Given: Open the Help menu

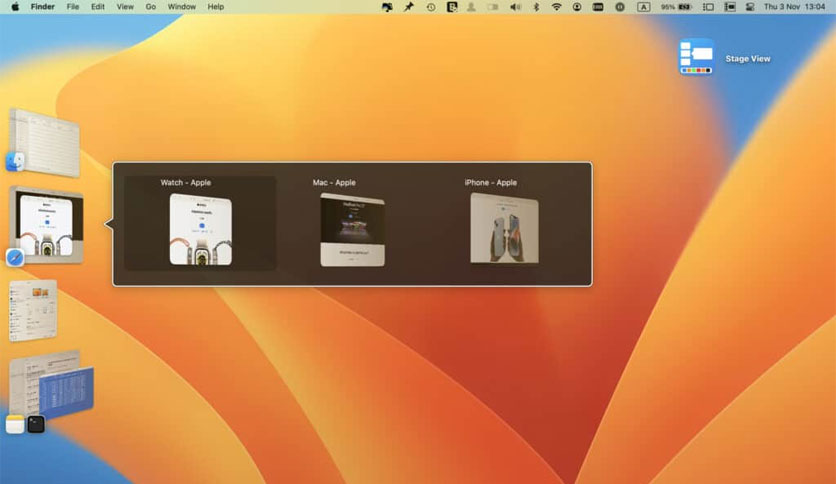Looking at the screenshot, I should [x=215, y=6].
